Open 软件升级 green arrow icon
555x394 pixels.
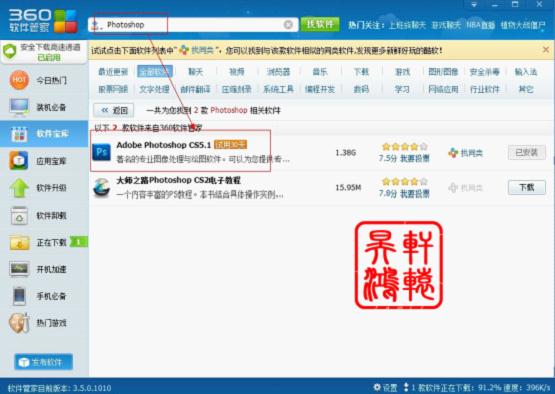(19, 188)
